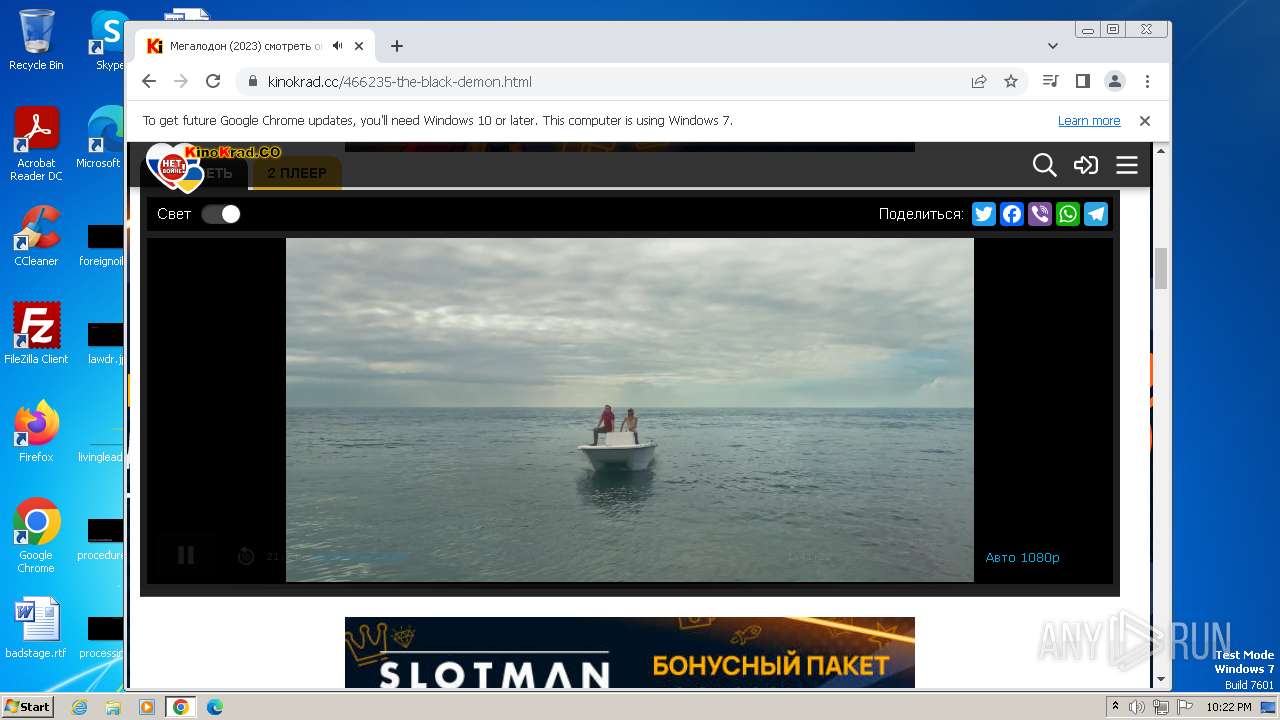Click the network tray icon
Image resolution: width=1280 pixels, height=720 pixels.
point(1161,707)
